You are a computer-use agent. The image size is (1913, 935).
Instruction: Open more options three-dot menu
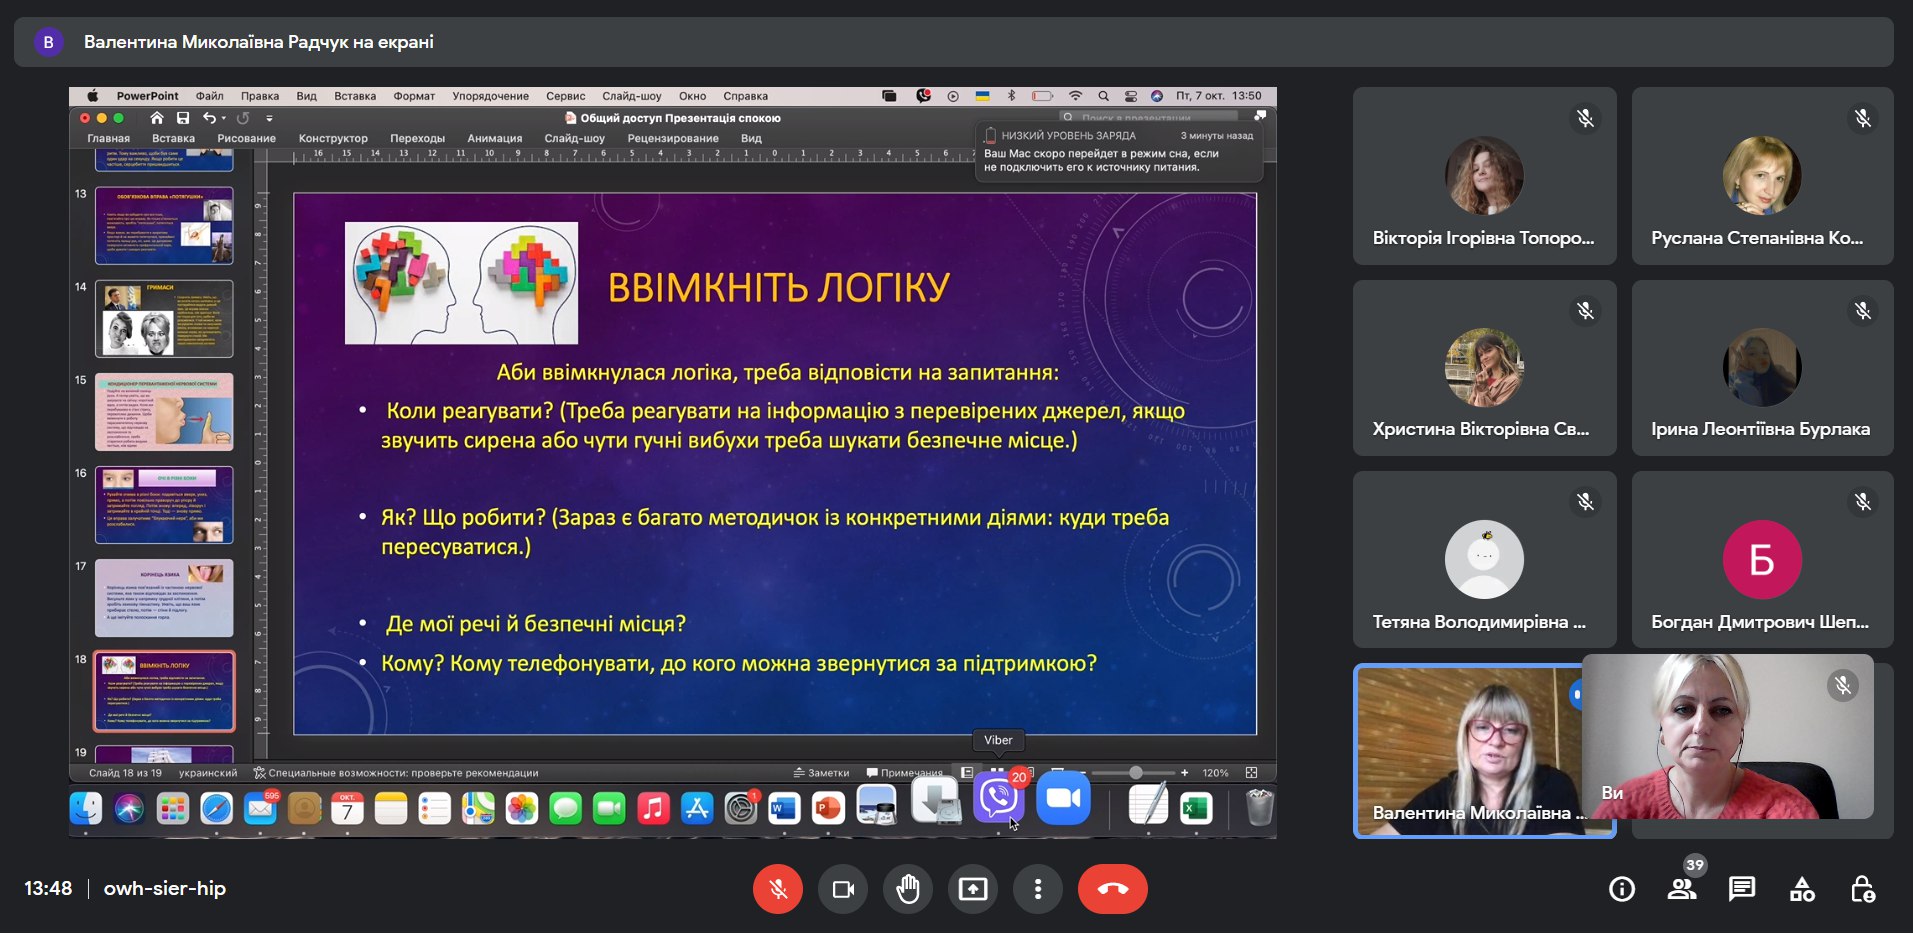pos(1038,889)
